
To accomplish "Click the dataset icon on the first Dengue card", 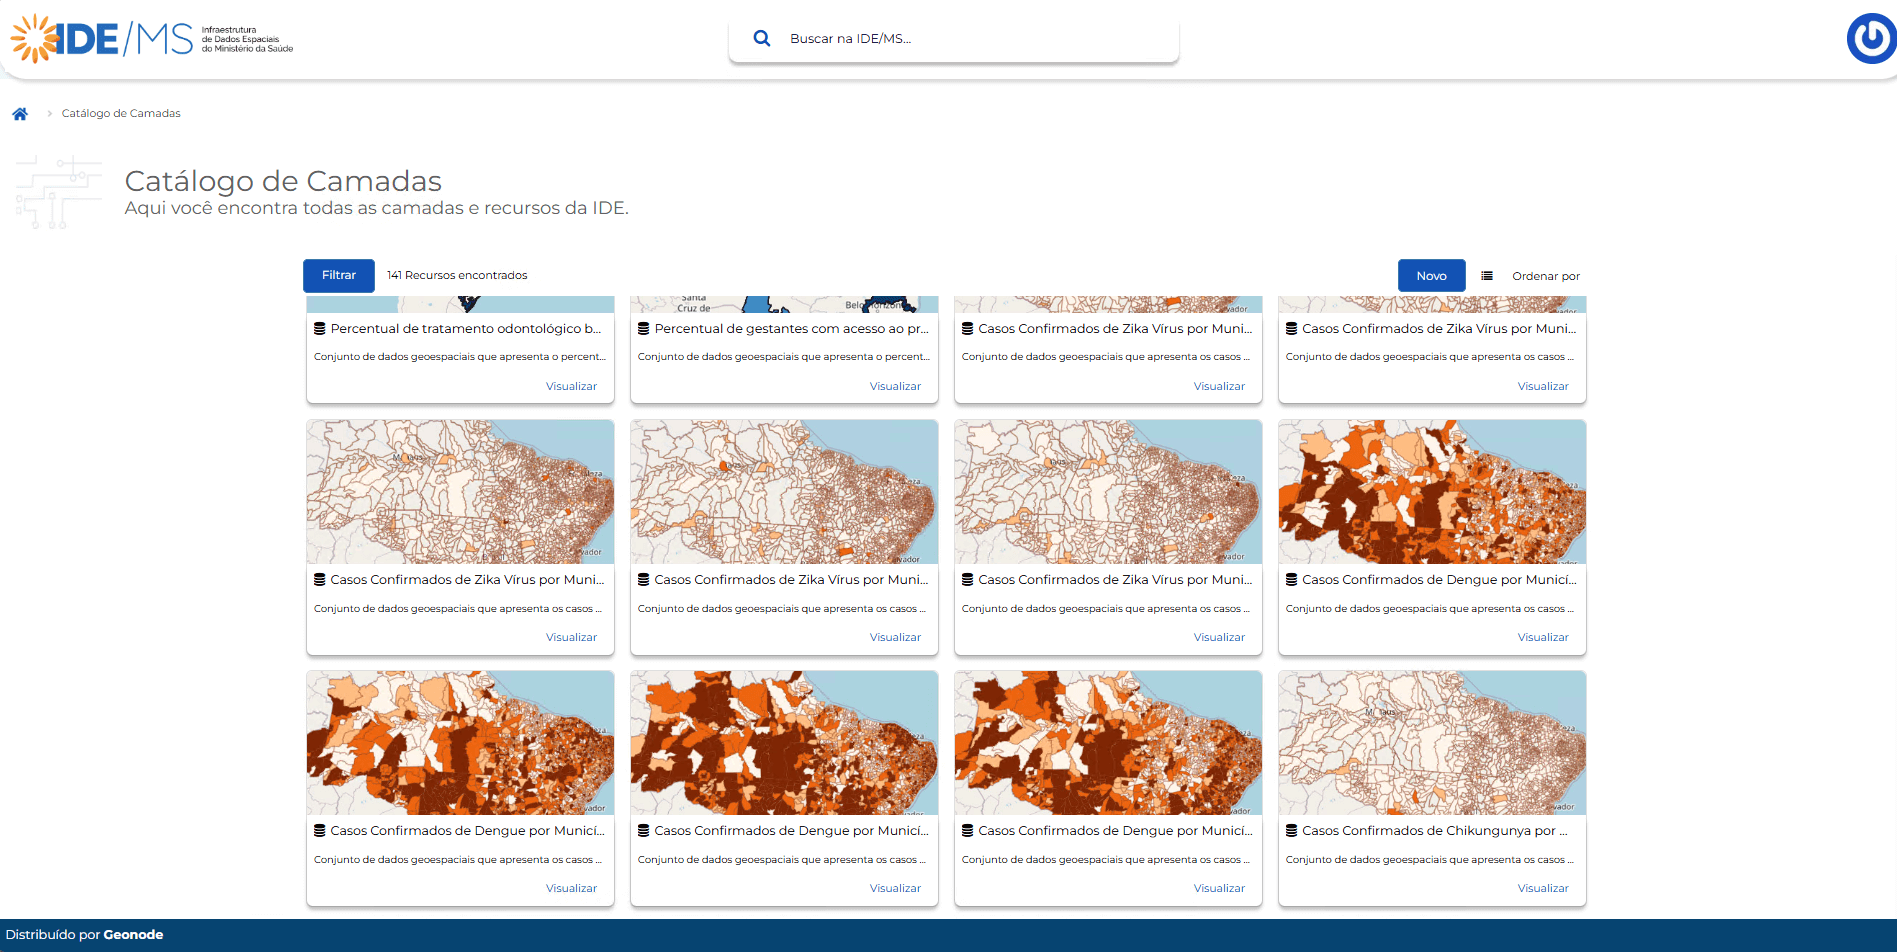I will pos(1291,579).
